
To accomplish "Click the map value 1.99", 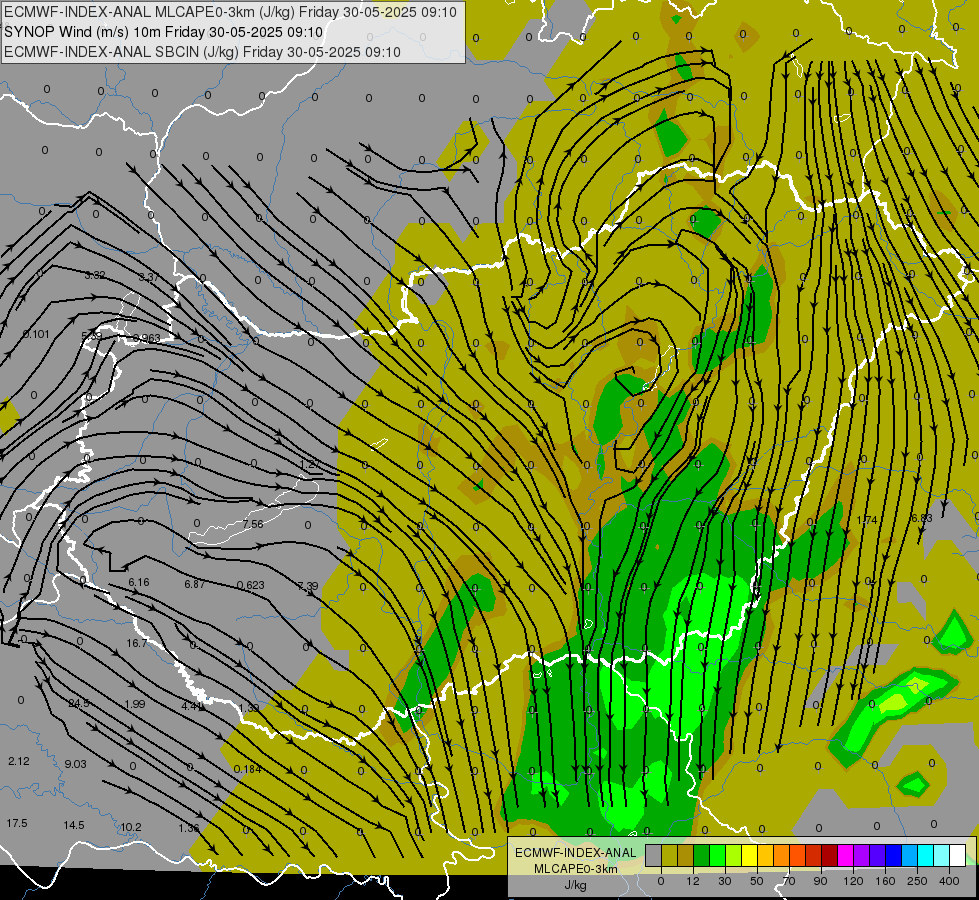I will pyautogui.click(x=135, y=704).
